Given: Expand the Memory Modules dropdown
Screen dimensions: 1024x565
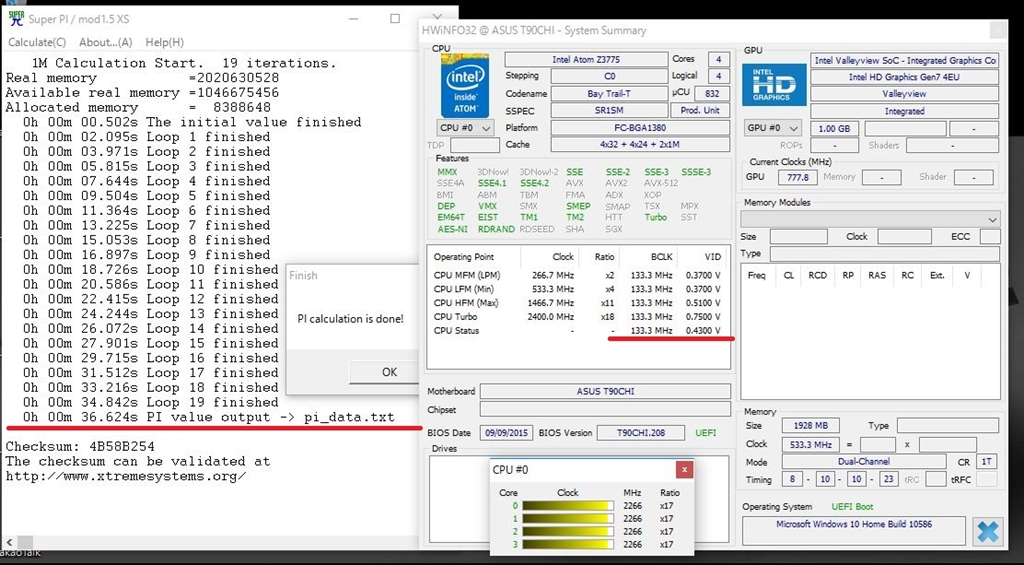Looking at the screenshot, I should 870,219.
